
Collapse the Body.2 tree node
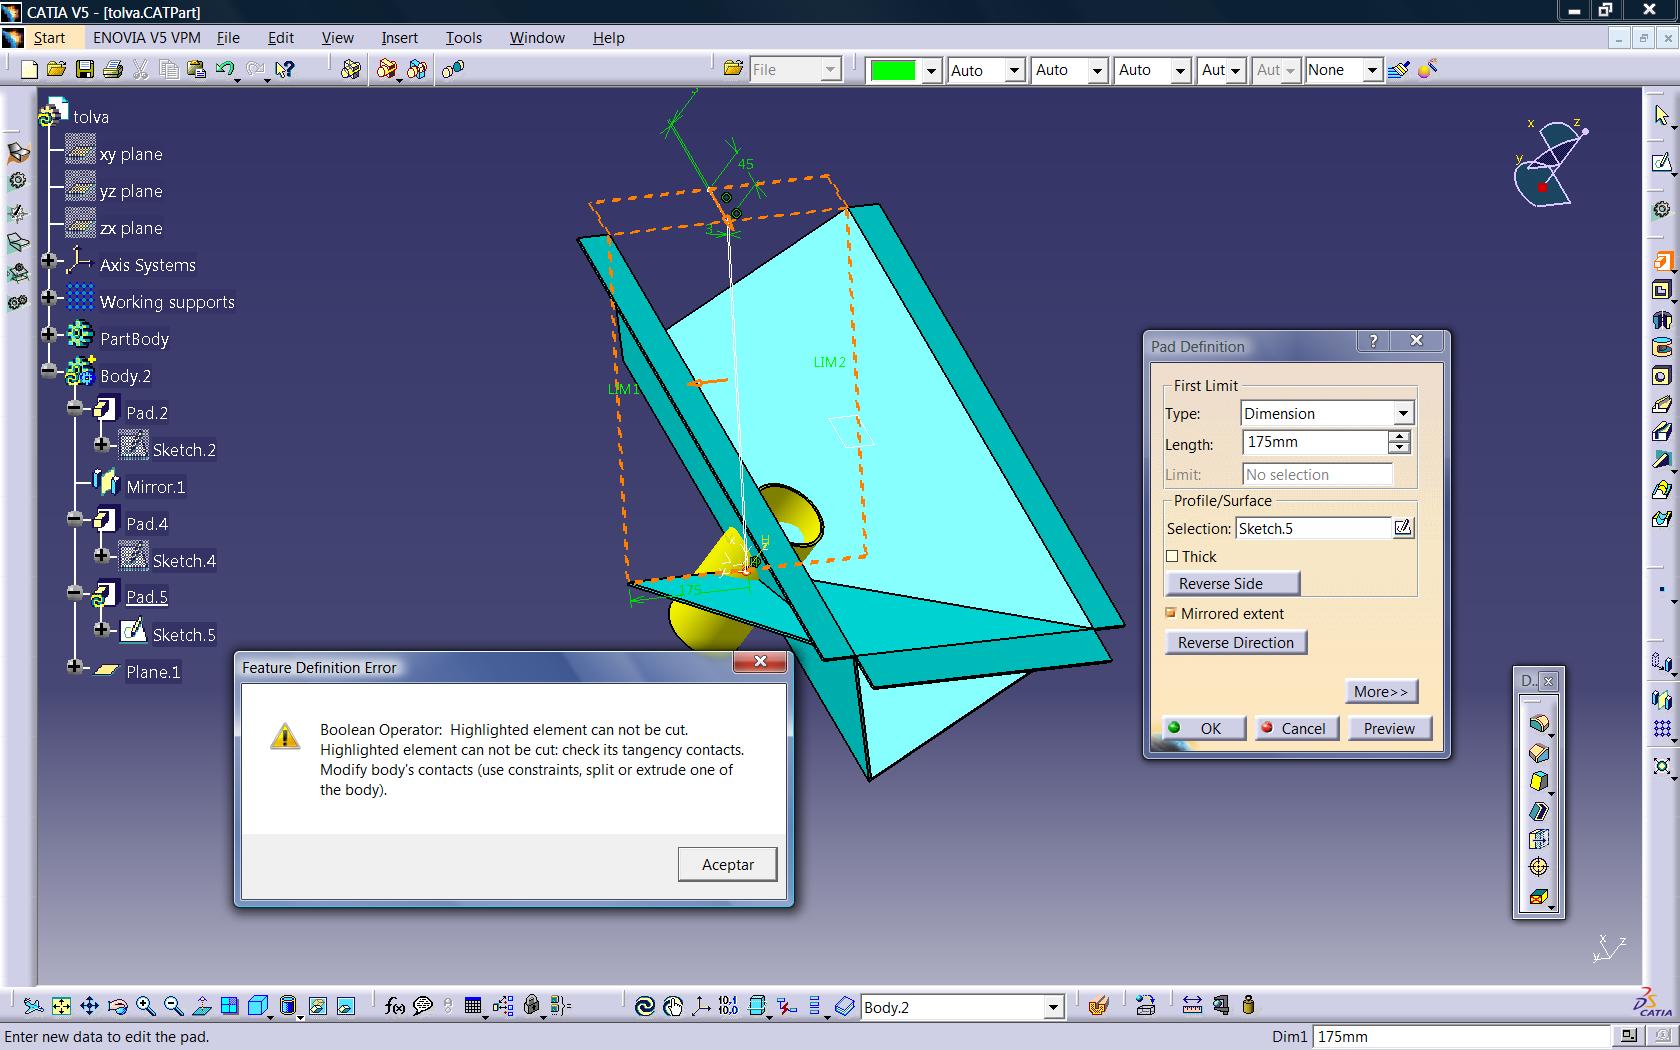click(x=48, y=370)
